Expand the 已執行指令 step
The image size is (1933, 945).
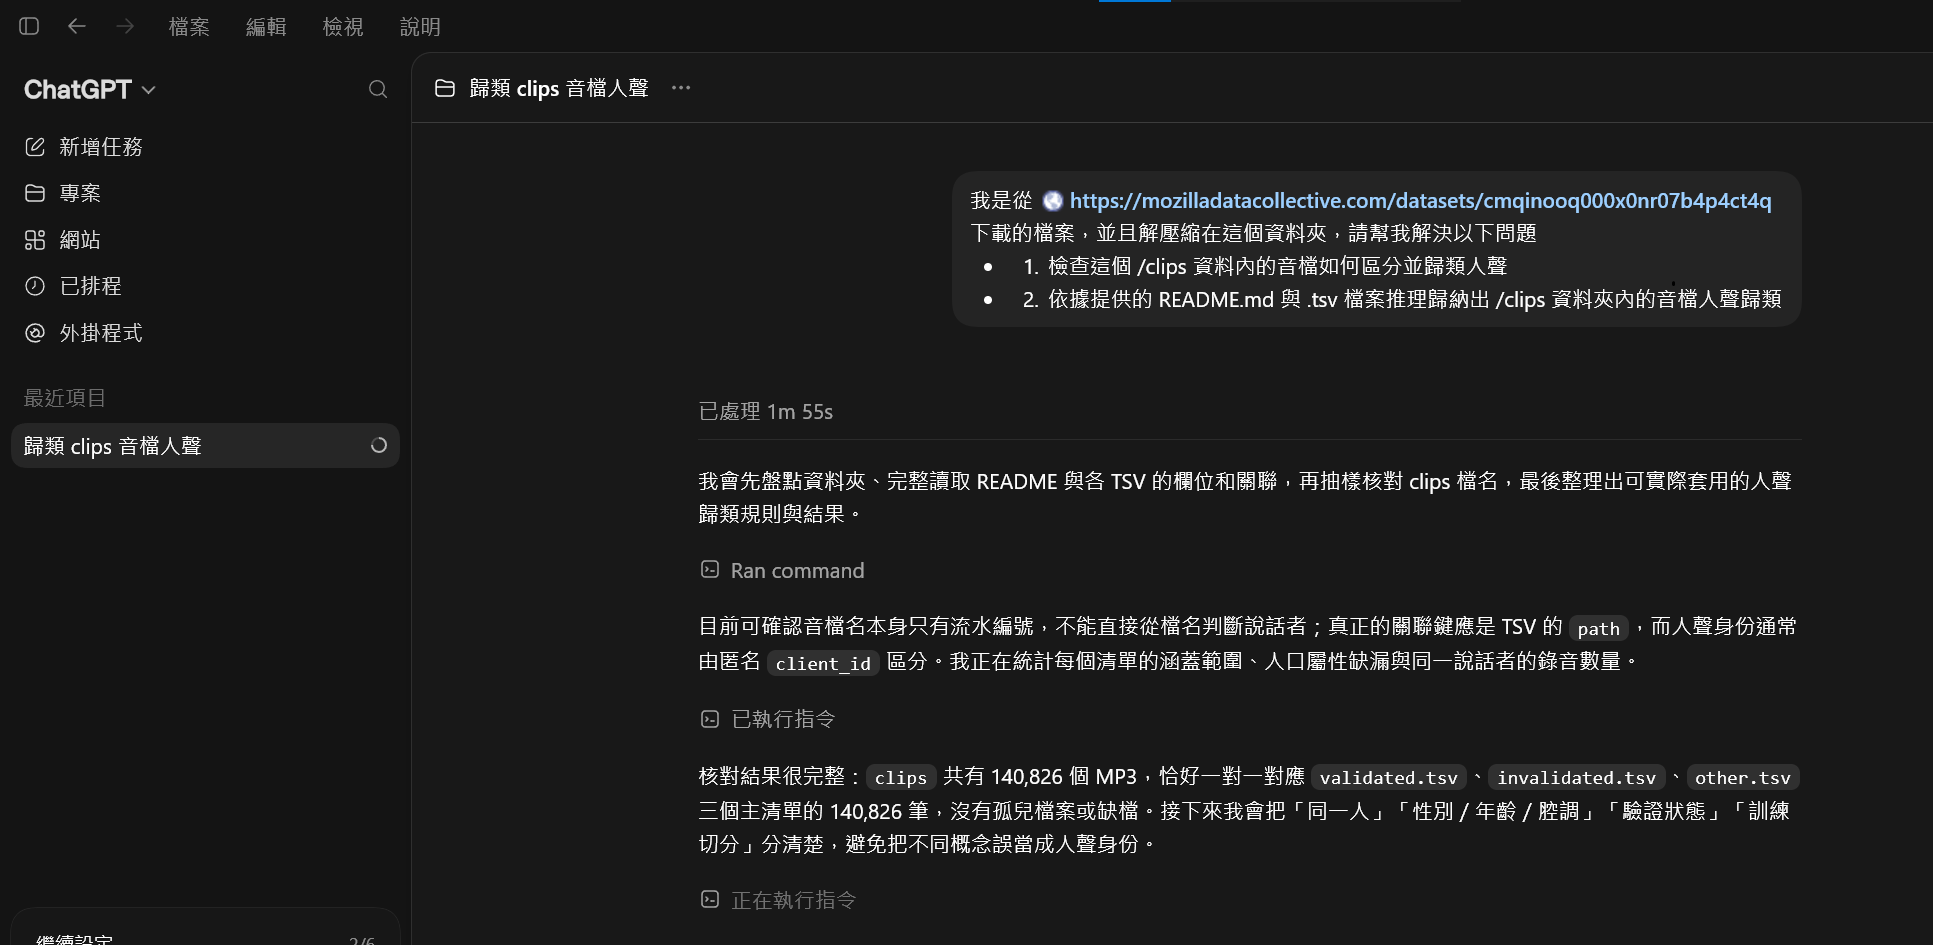click(783, 719)
